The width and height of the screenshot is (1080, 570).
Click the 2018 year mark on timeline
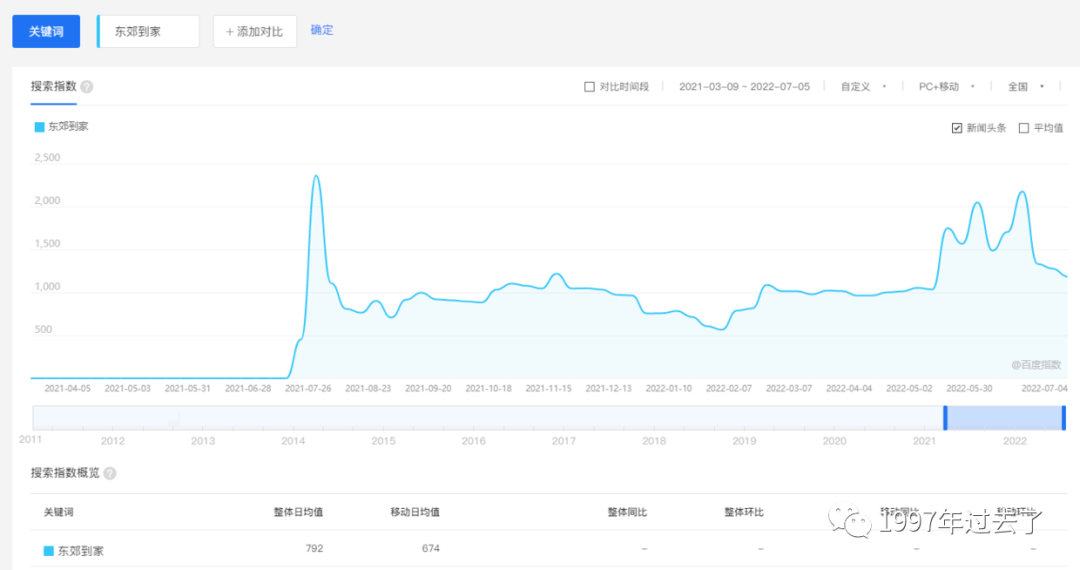[x=654, y=441]
